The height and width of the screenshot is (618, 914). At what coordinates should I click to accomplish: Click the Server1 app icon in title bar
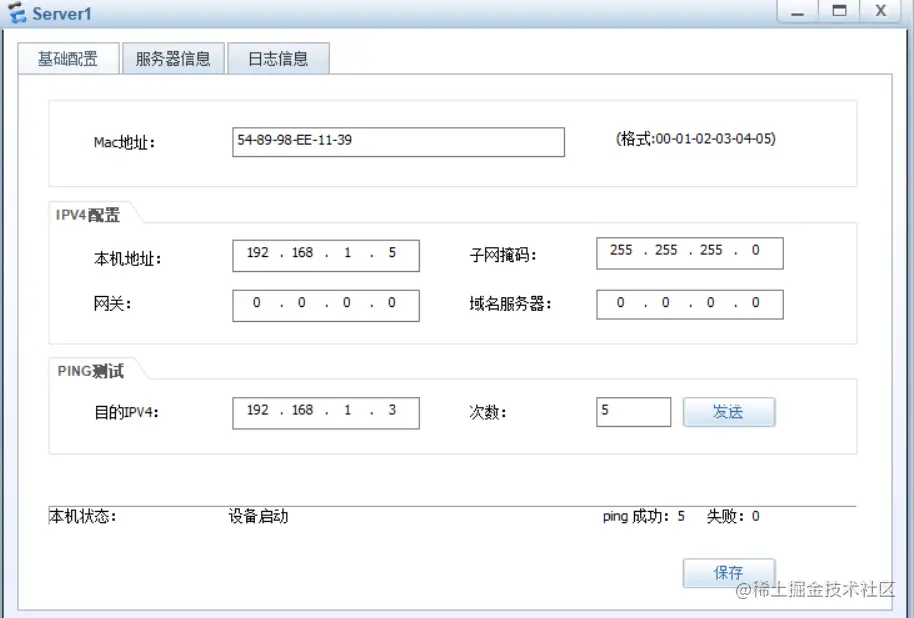coord(17,12)
